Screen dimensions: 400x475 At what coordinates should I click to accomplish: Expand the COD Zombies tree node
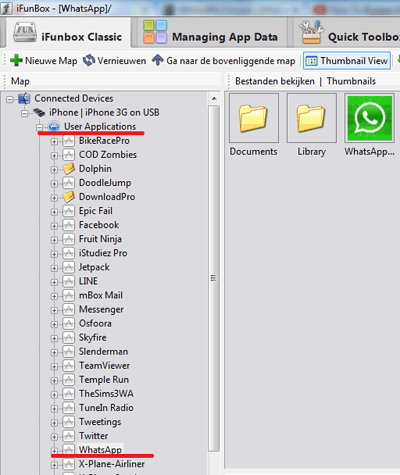[x=54, y=156]
